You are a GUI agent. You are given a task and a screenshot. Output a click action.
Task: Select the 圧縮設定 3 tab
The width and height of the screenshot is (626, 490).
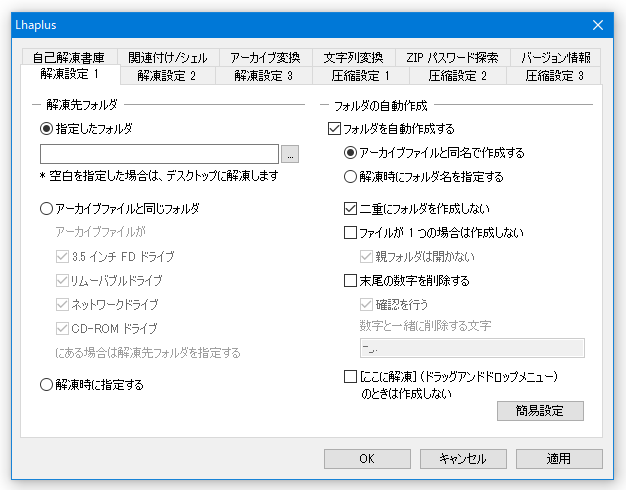pos(554,75)
